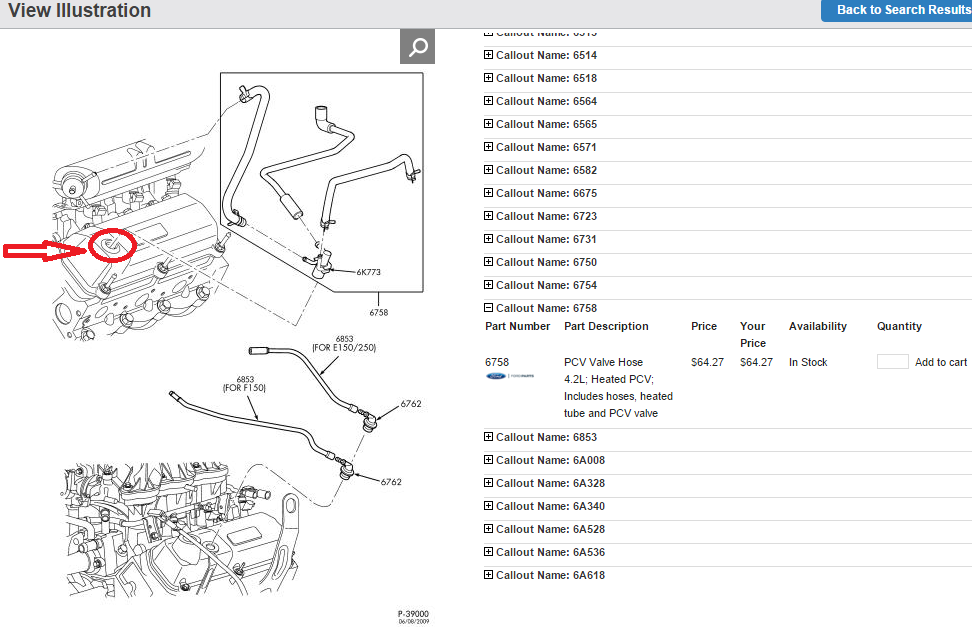Expand Callout Name 6A528
This screenshot has width=972, height=627.
pyautogui.click(x=487, y=529)
